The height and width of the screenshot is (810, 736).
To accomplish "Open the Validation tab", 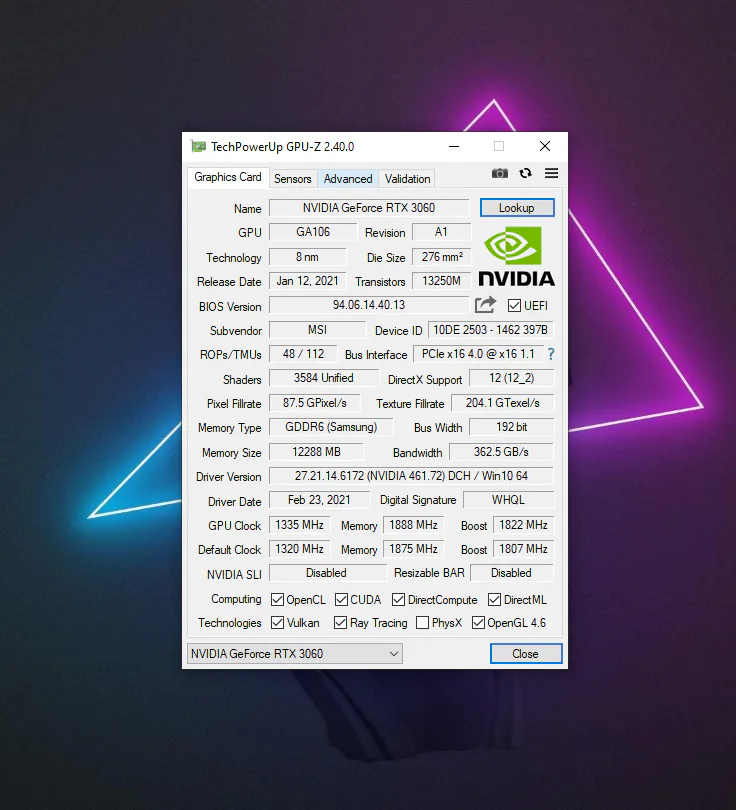I will pos(408,179).
